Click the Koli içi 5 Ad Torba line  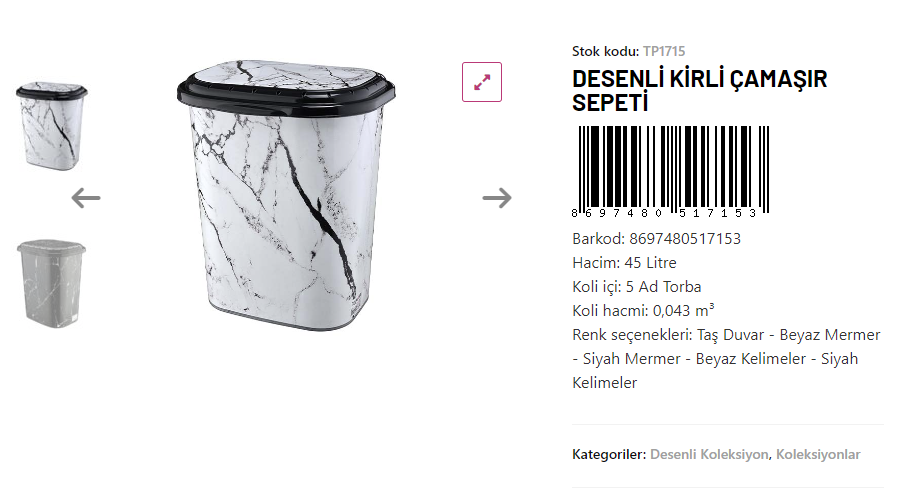point(637,287)
